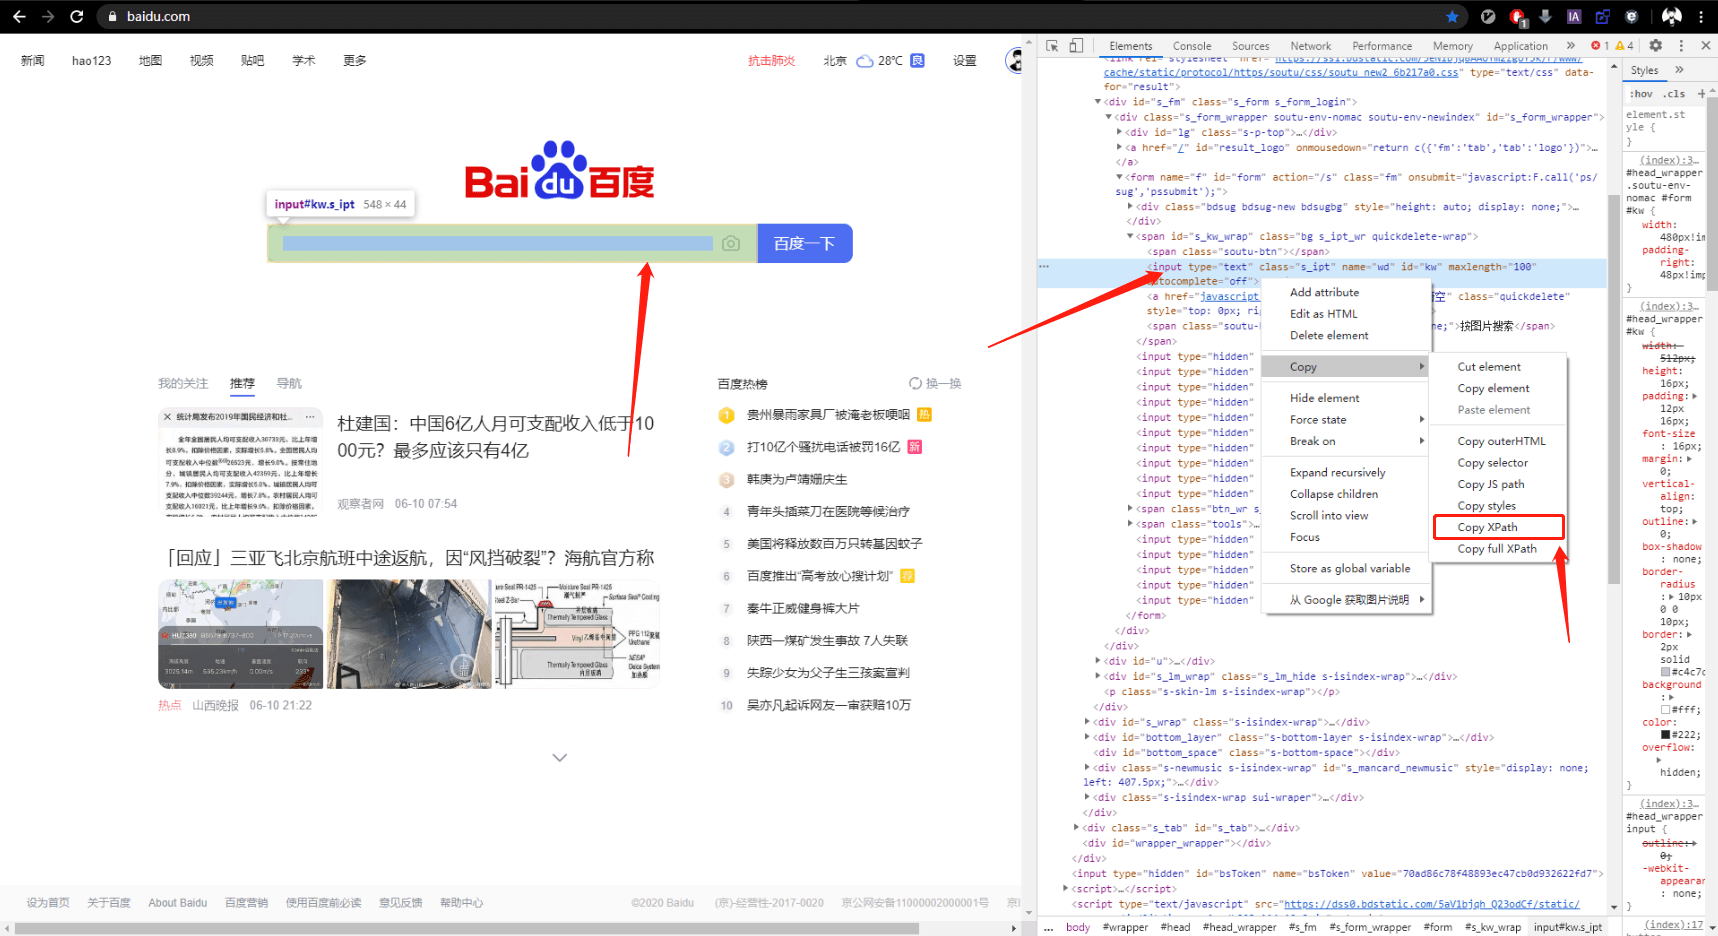Open the grey download arrow extension

click(x=1546, y=16)
